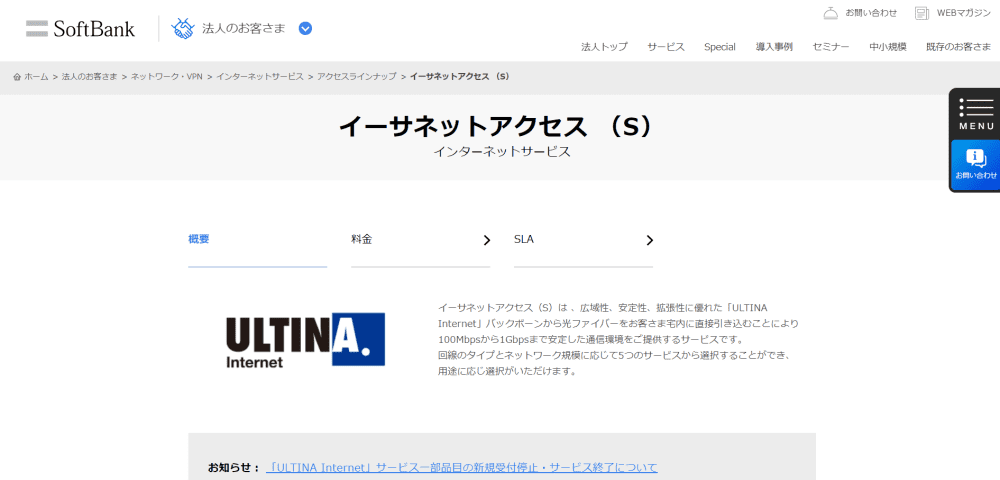This screenshot has width=1000, height=480.
Task: Open the 法人トップ menu item
Action: click(x=604, y=47)
